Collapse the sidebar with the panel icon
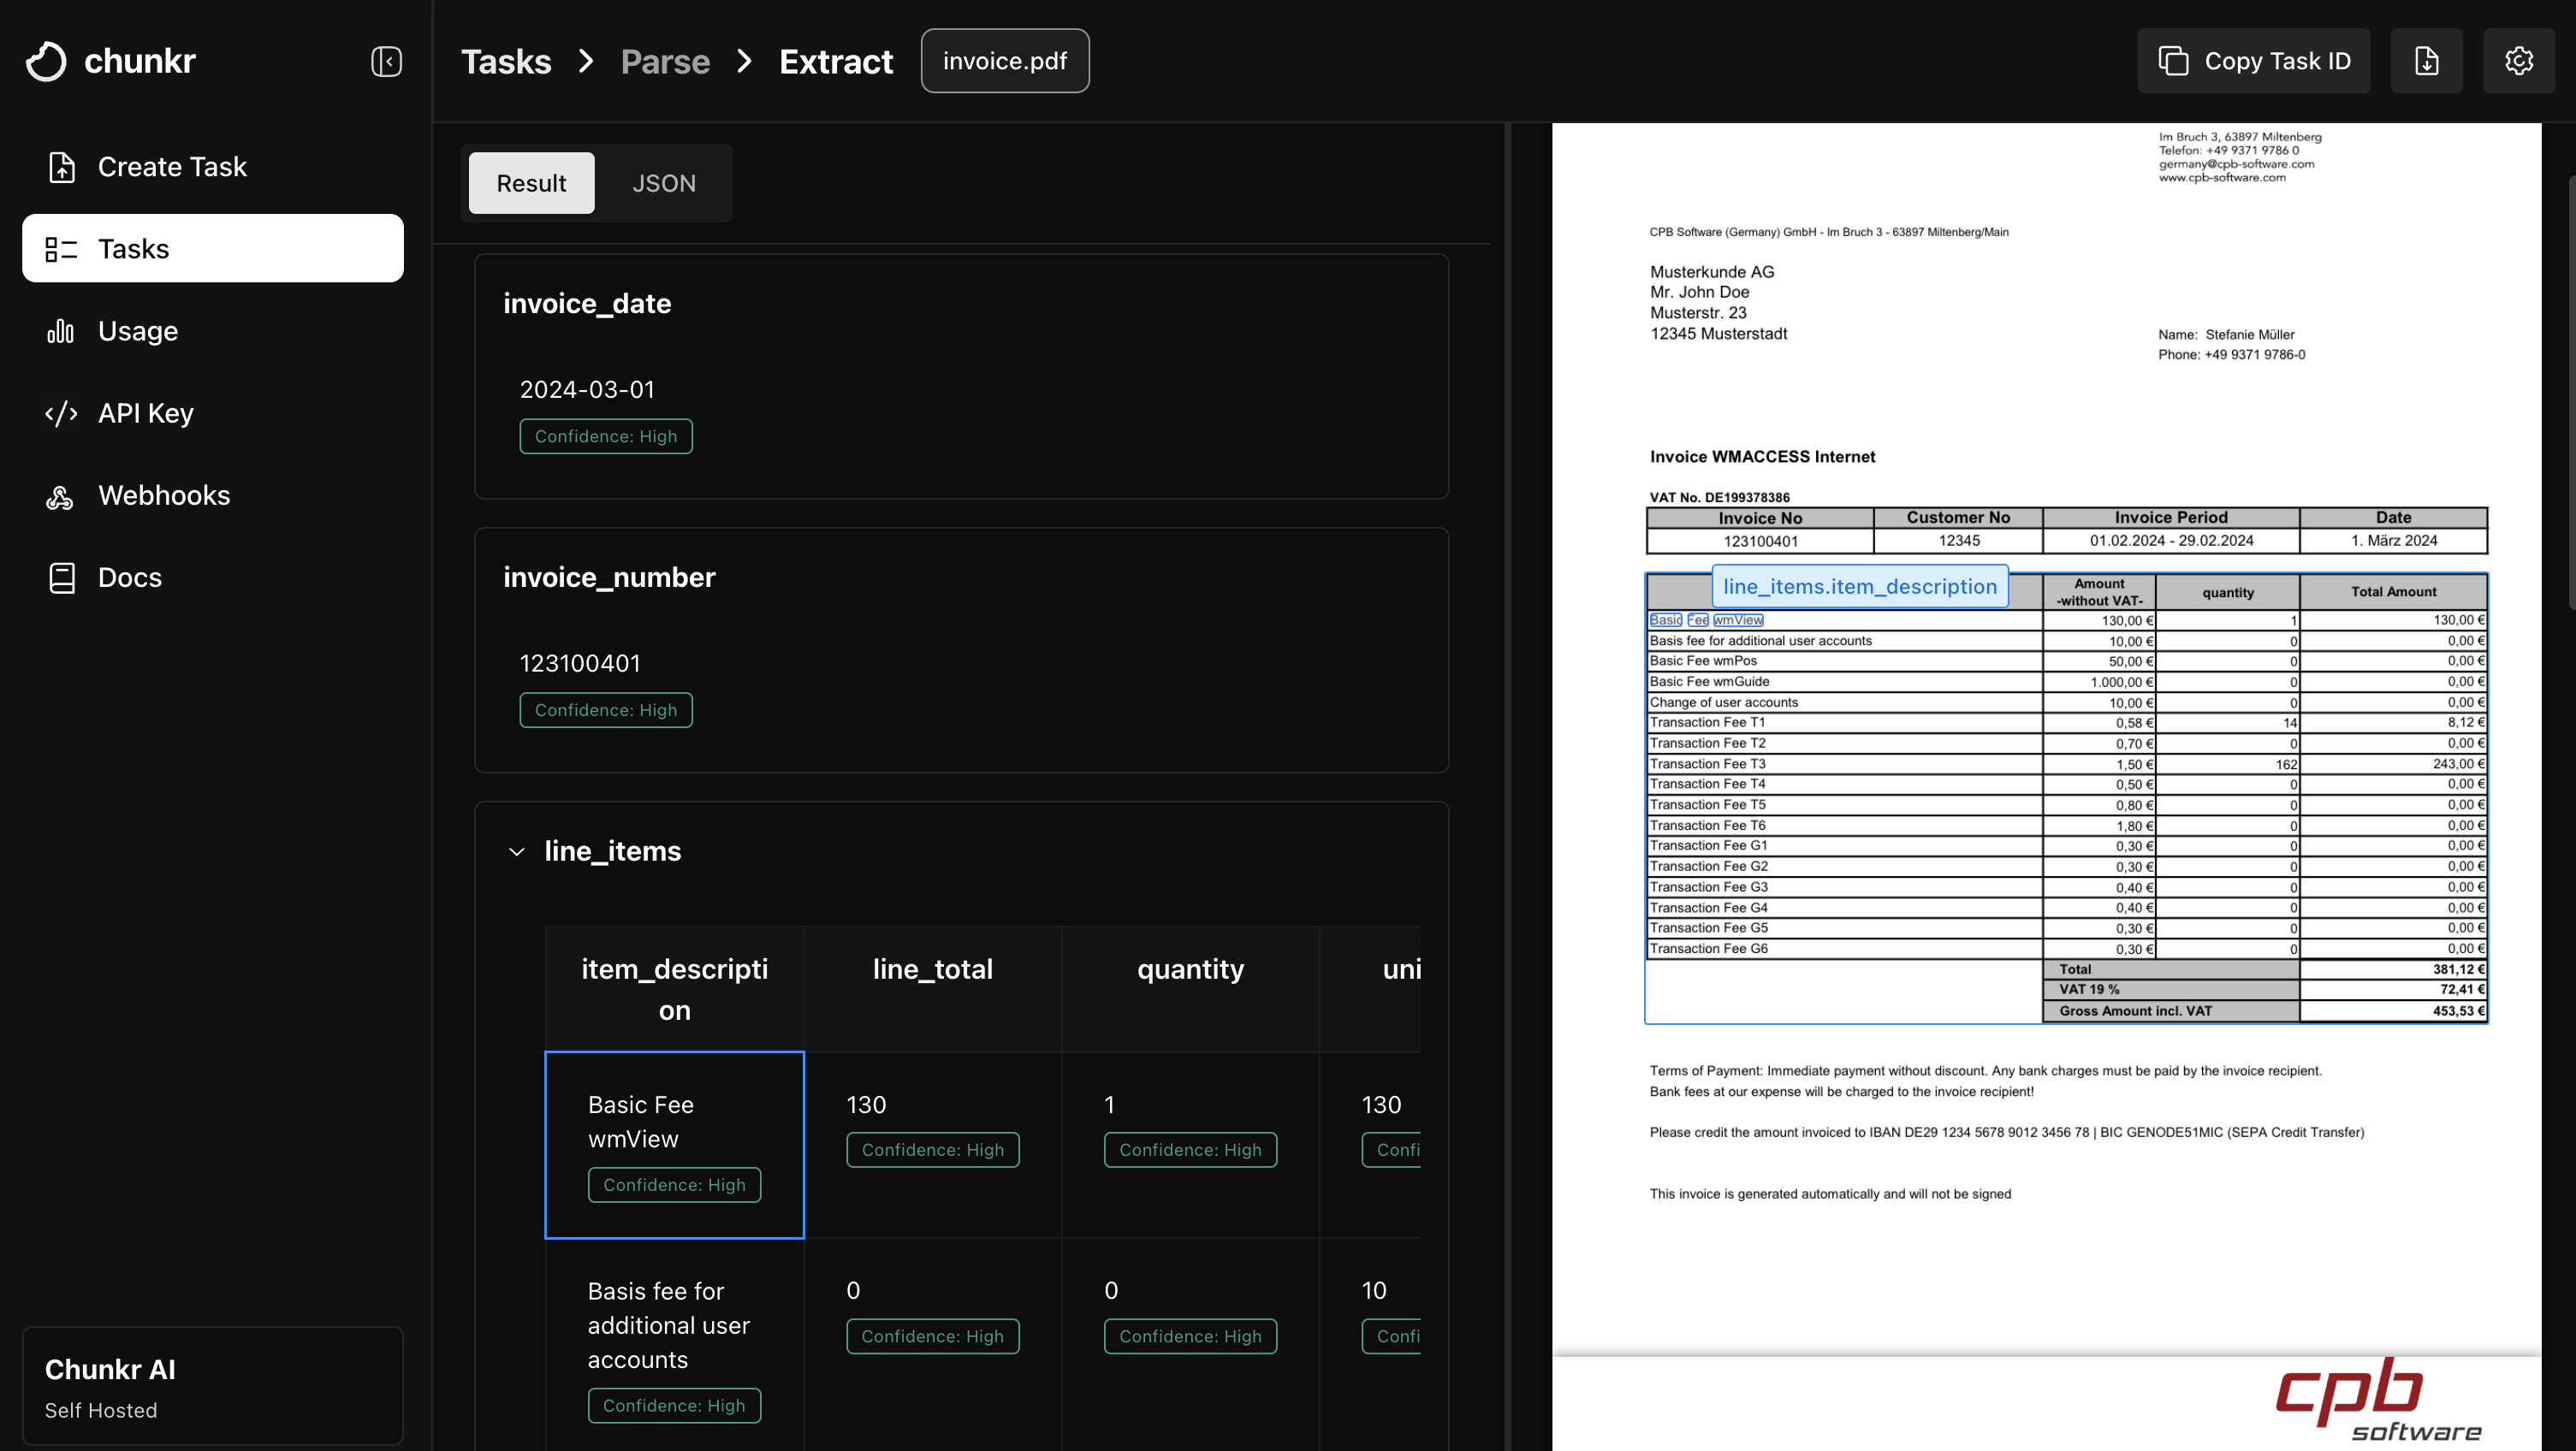Viewport: 2576px width, 1451px height. point(386,61)
